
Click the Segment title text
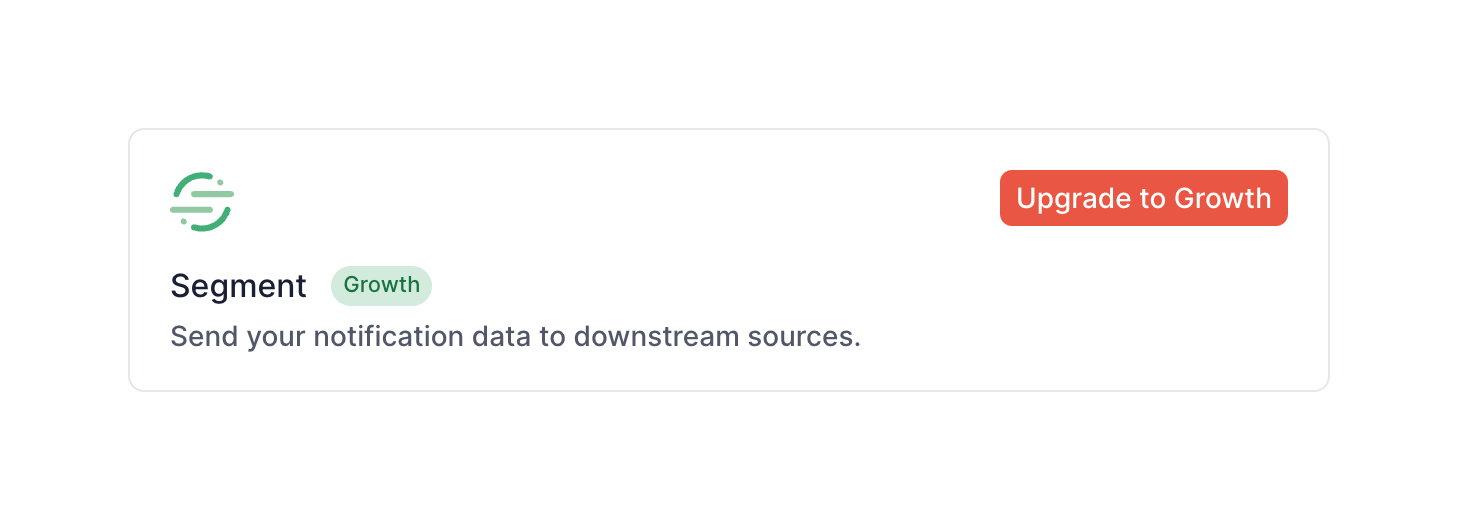tap(238, 286)
